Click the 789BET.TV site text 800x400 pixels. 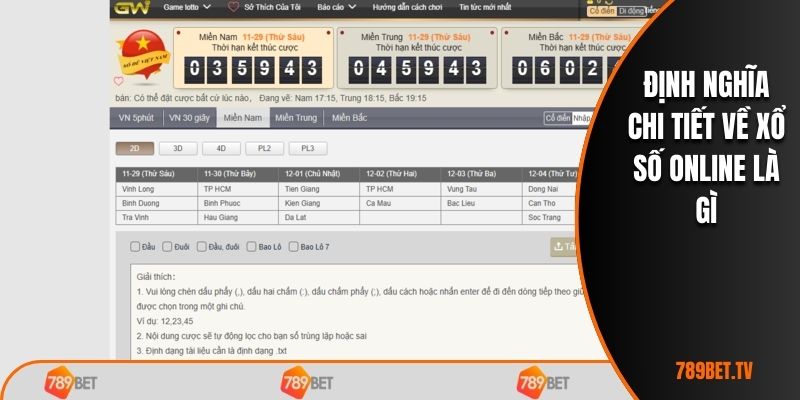tap(714, 371)
